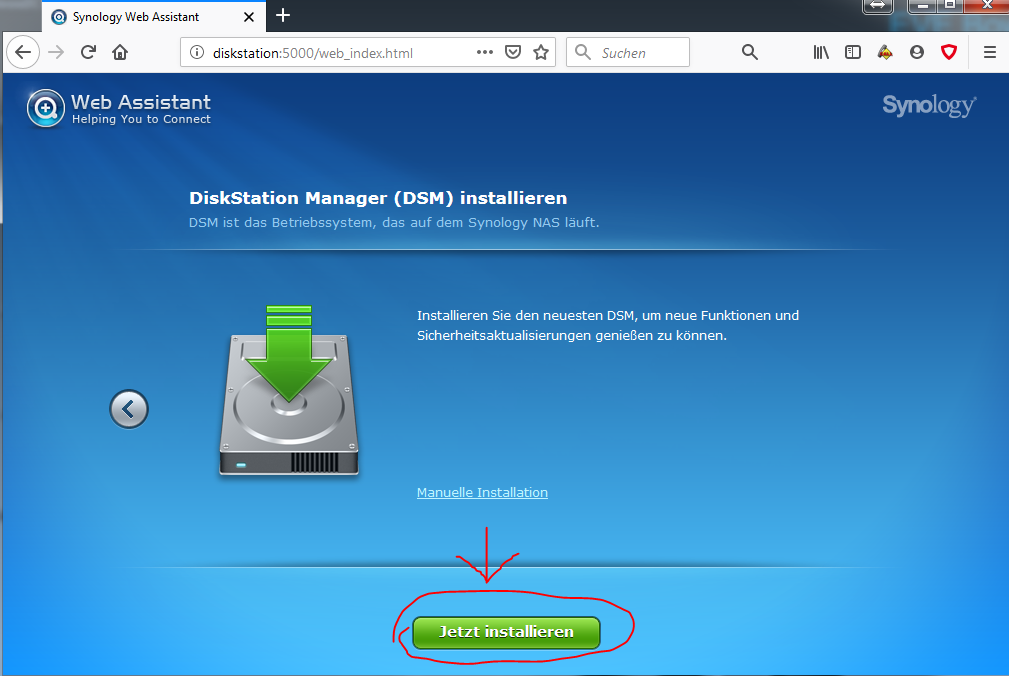This screenshot has height=676, width=1009.
Task: Click the red shield extension icon
Action: [x=949, y=53]
